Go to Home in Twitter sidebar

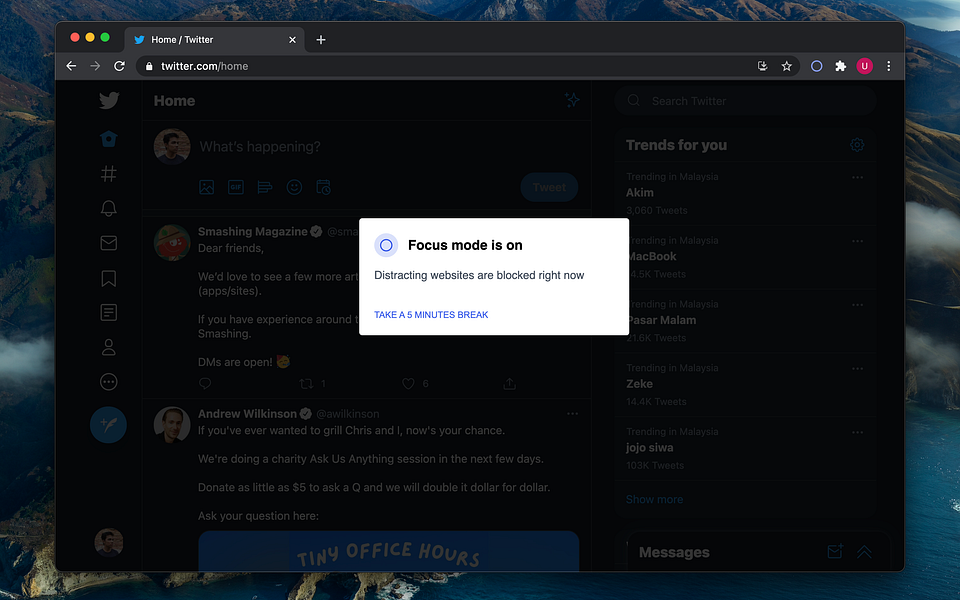(109, 139)
